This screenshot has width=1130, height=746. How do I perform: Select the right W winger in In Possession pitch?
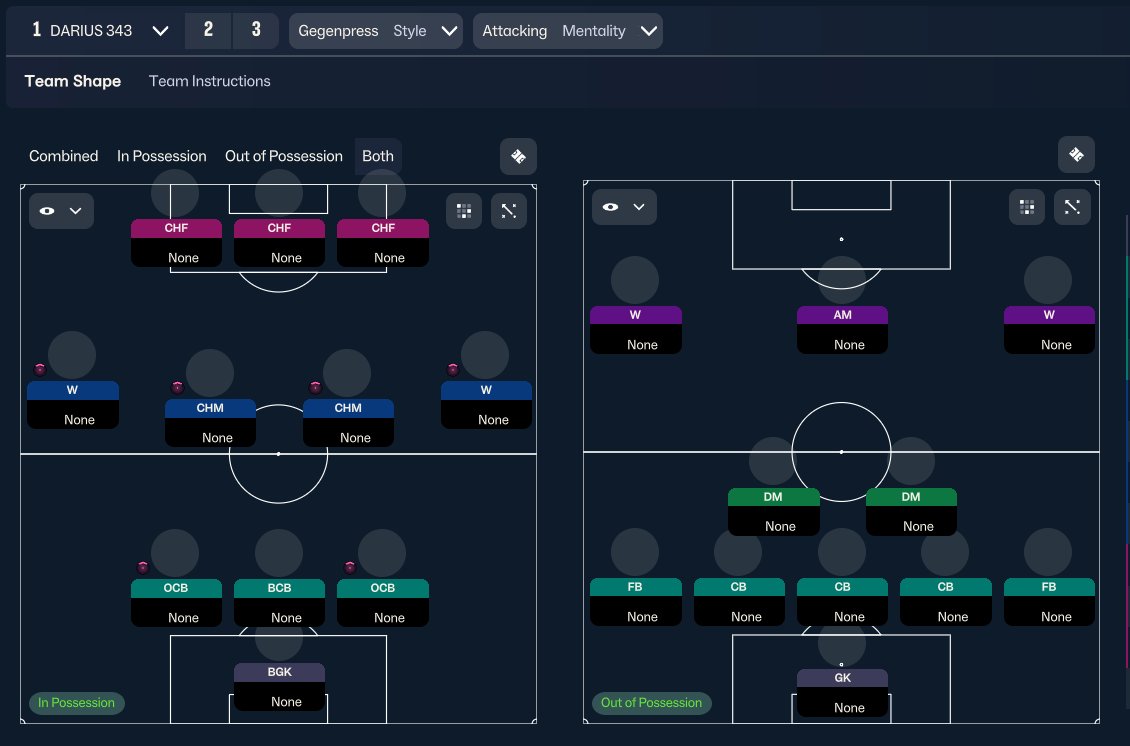point(486,405)
